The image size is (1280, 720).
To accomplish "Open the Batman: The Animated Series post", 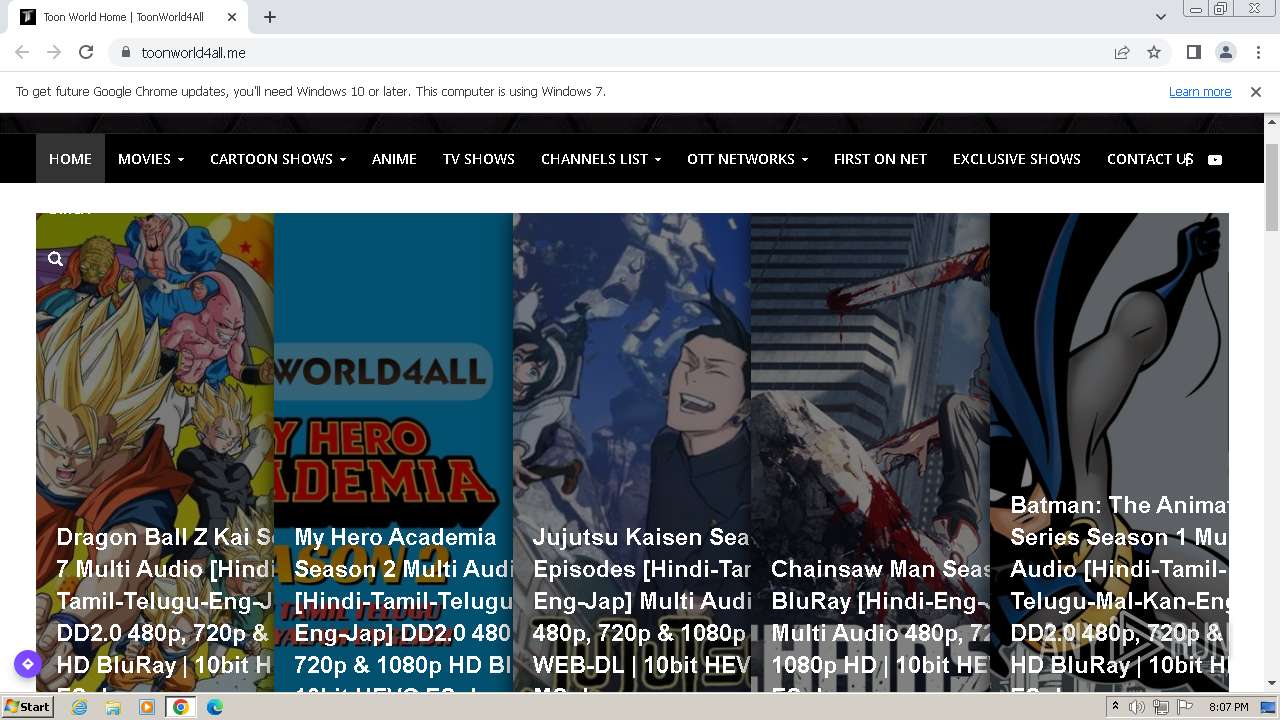I will click(x=1119, y=592).
